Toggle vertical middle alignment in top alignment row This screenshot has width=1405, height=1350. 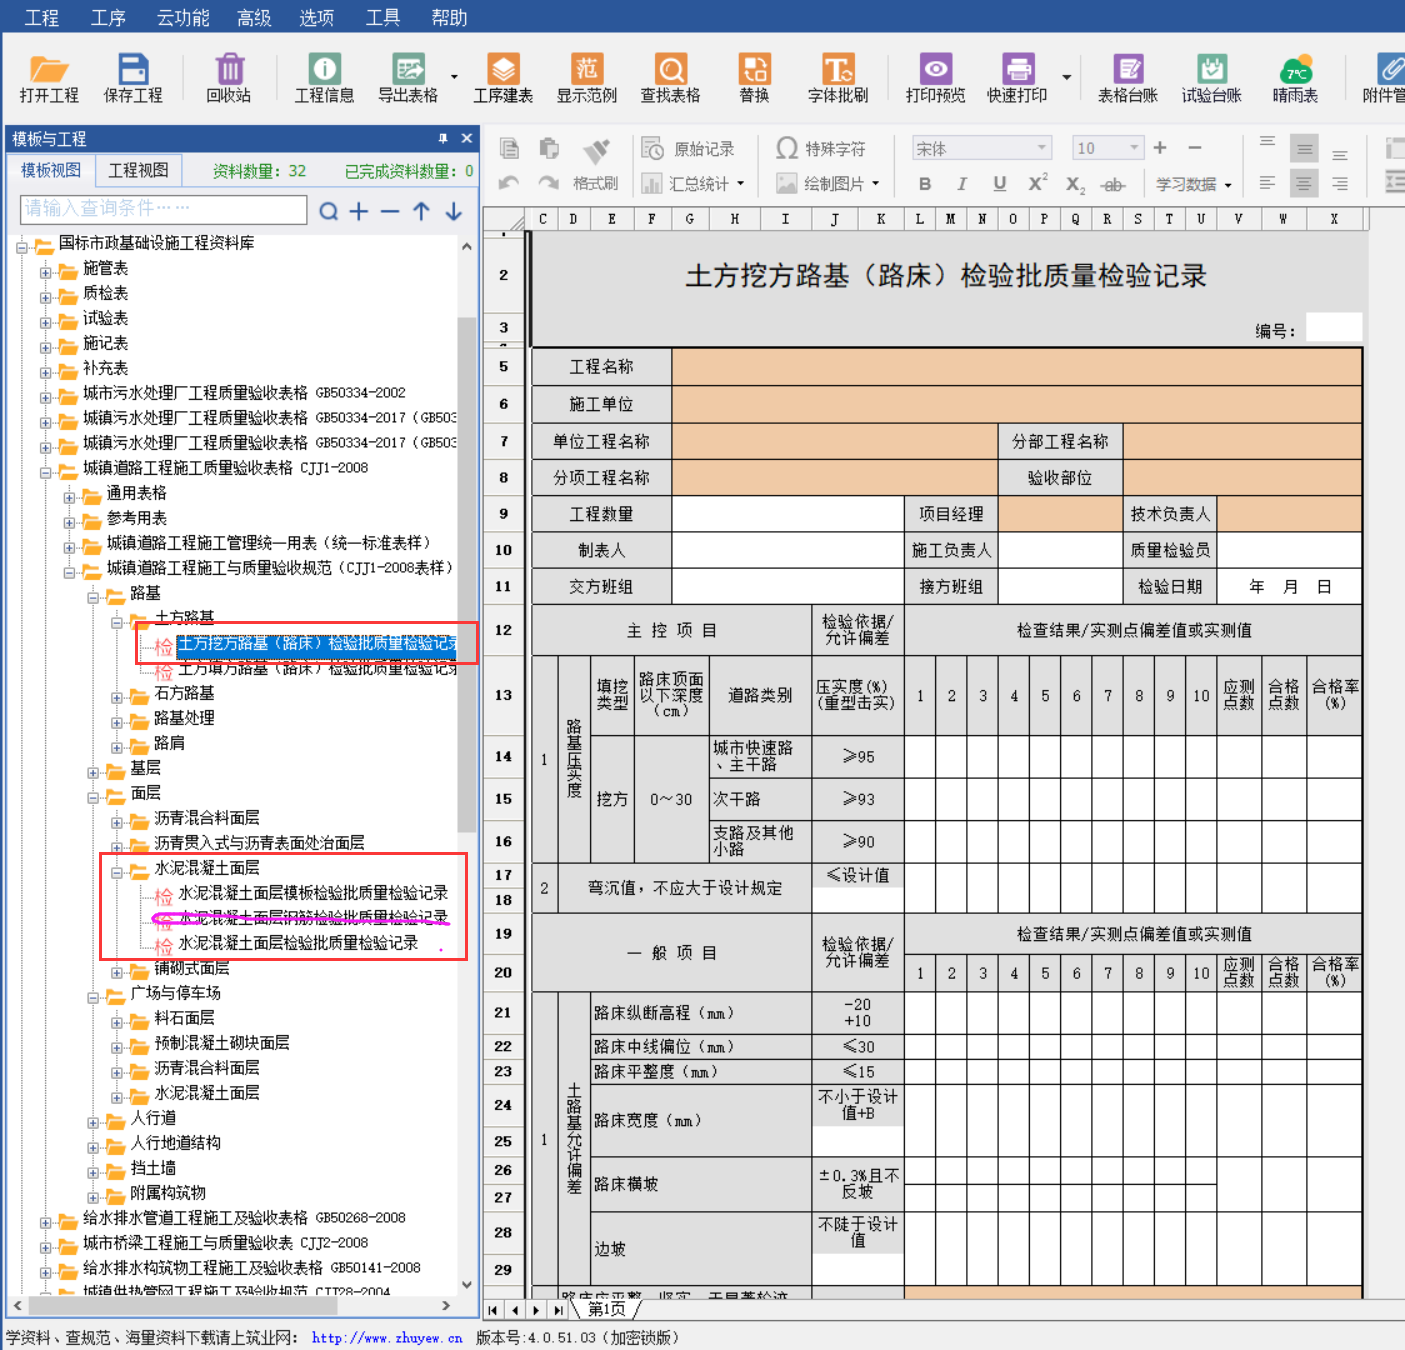(x=1304, y=149)
